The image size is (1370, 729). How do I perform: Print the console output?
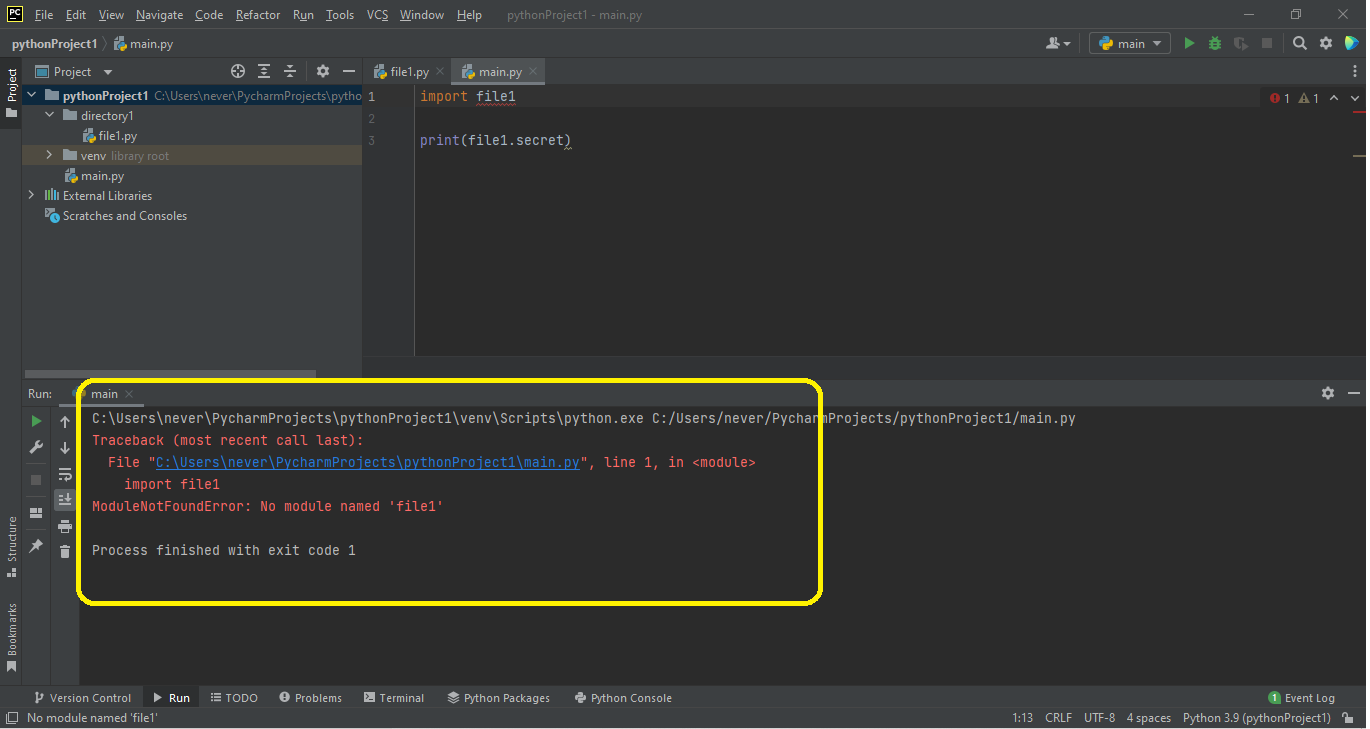[x=64, y=526]
